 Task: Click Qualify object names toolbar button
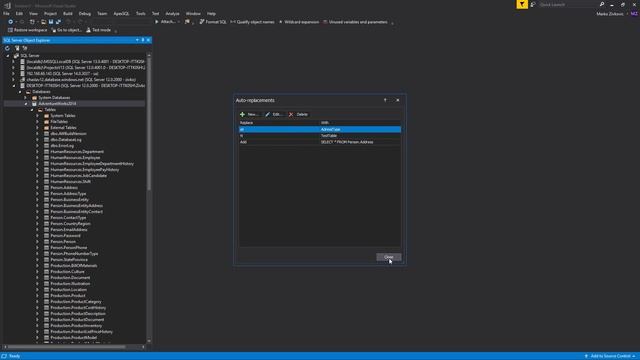252,22
